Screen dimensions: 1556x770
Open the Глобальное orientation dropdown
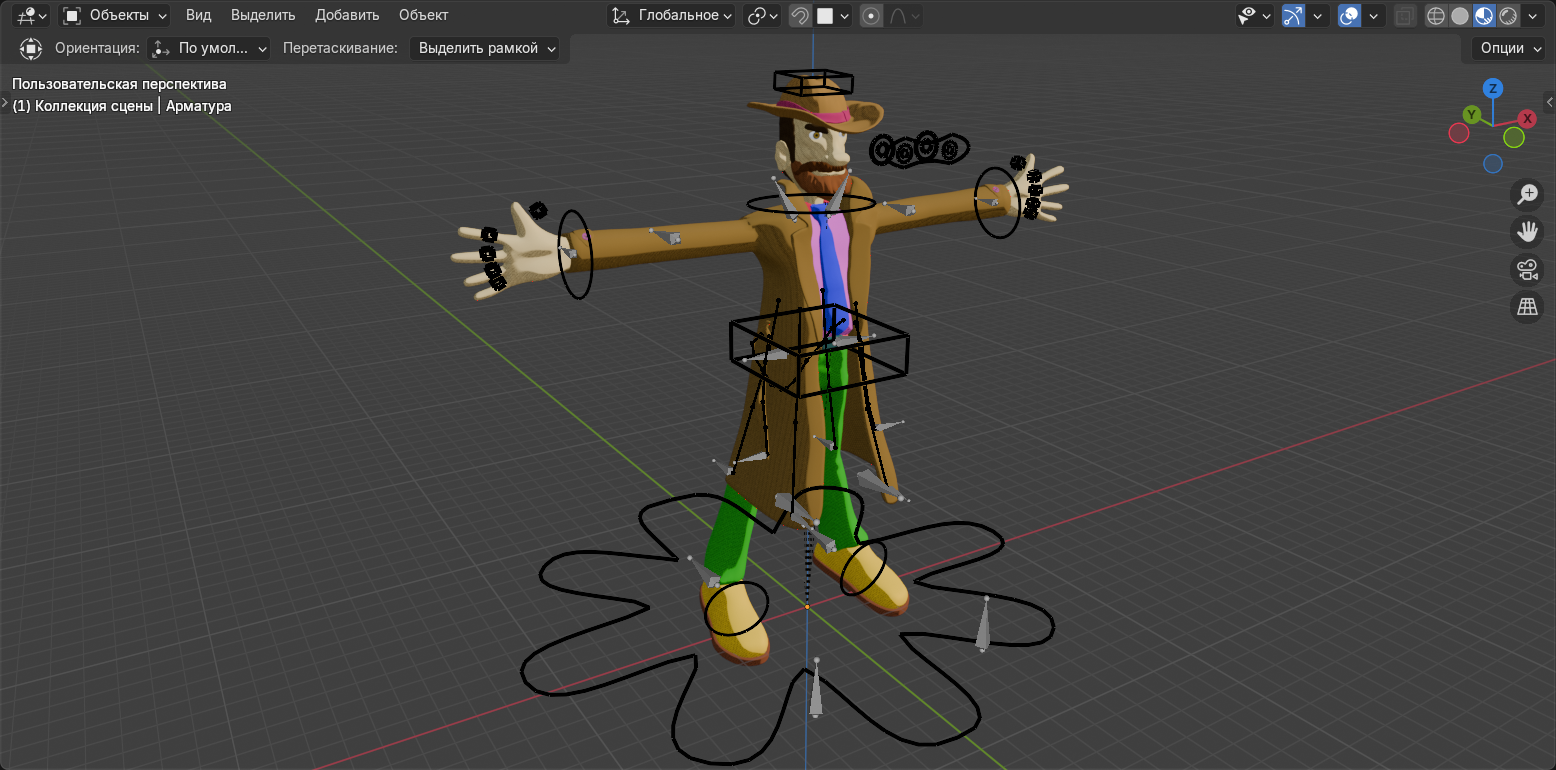click(x=670, y=16)
